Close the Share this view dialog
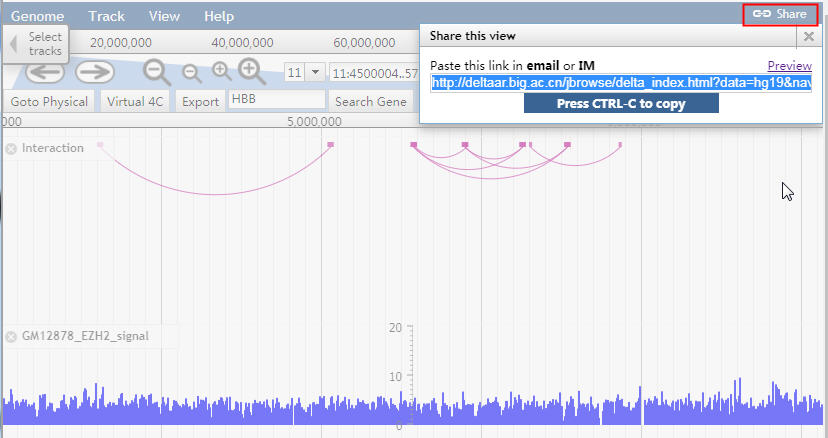 (x=808, y=36)
